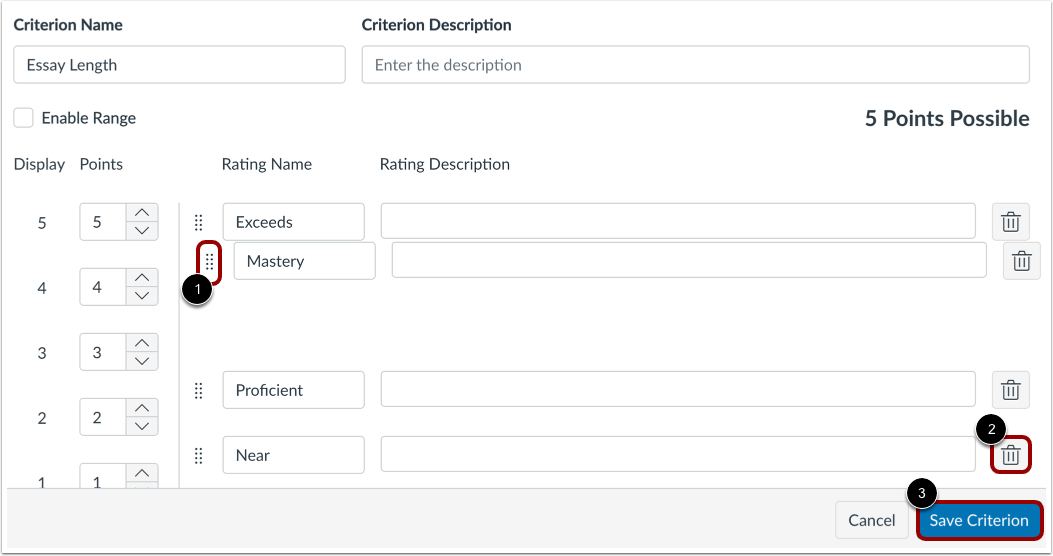The image size is (1053, 556).
Task: Delete the Mastery rating with trash icon
Action: point(1021,262)
